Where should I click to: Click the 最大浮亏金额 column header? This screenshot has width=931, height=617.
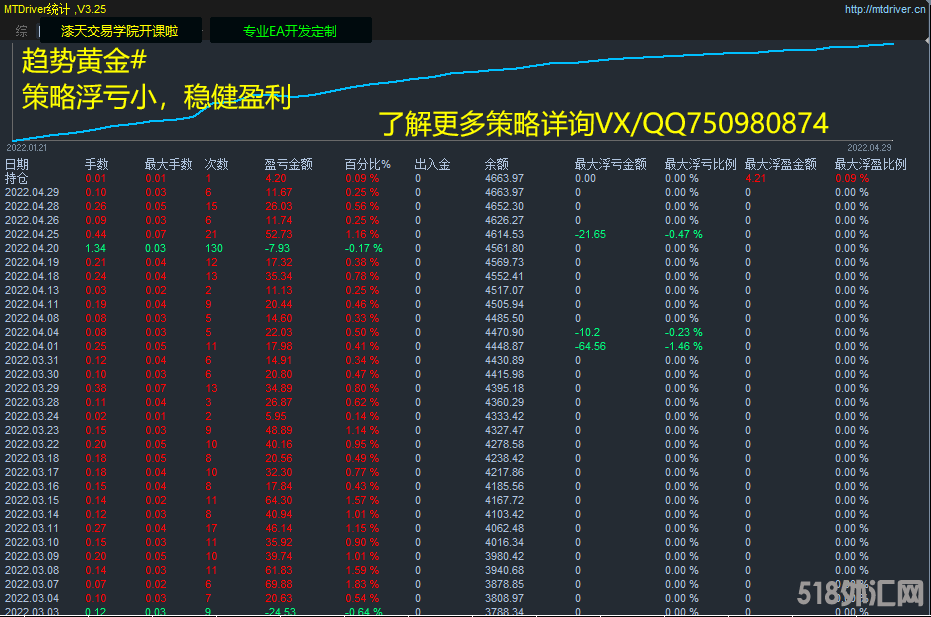(x=610, y=164)
